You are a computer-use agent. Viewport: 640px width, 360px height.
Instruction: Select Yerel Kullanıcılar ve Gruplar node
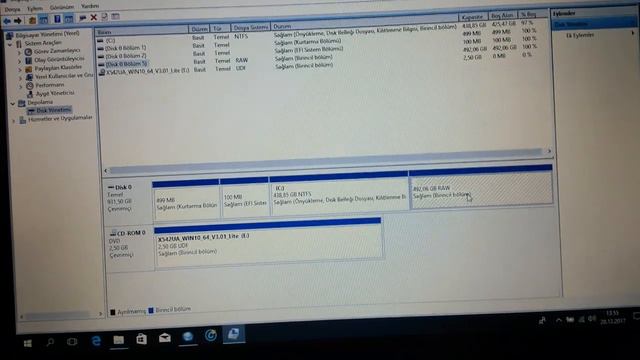coord(64,76)
